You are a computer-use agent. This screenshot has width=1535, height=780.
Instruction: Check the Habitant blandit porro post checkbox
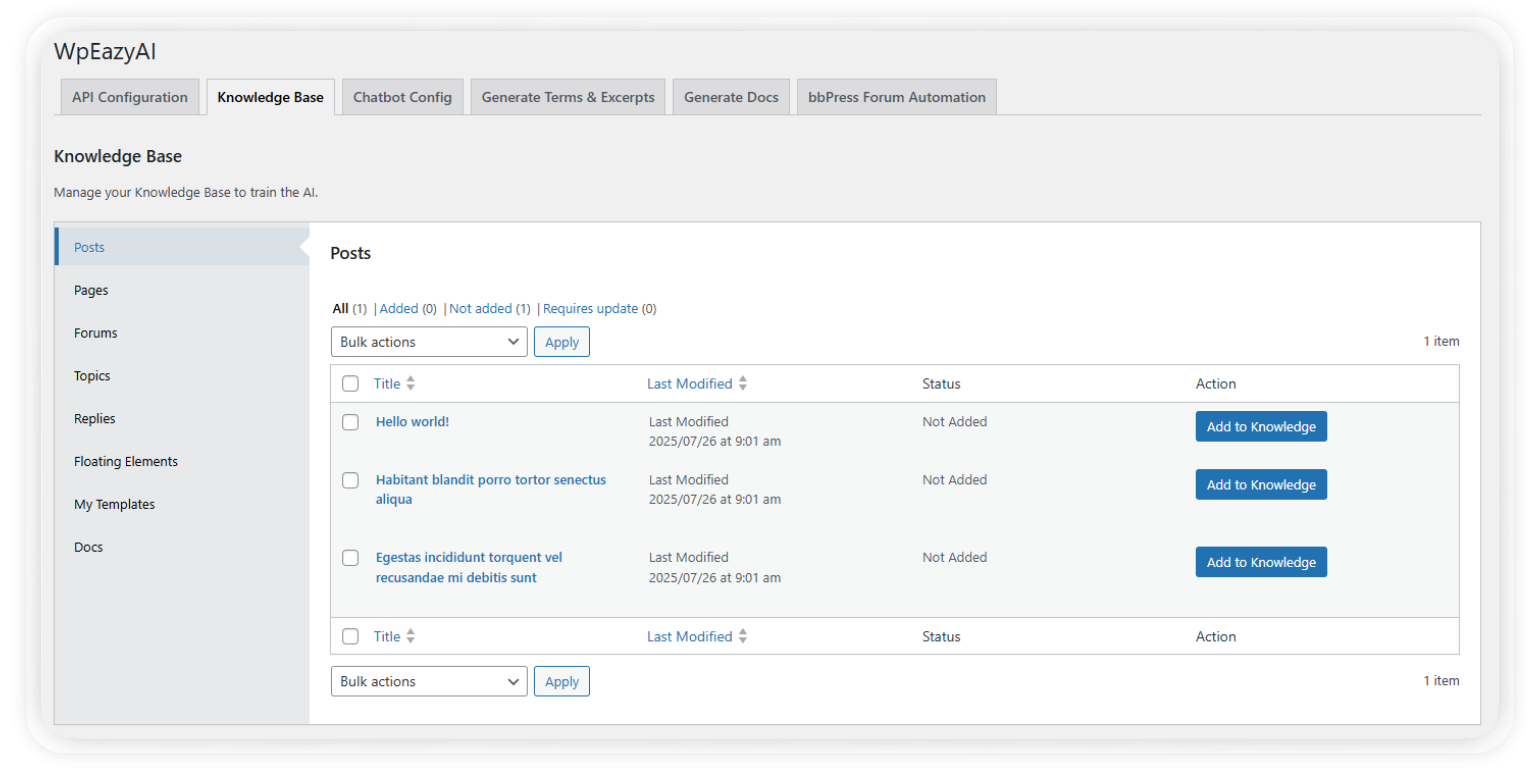(350, 480)
